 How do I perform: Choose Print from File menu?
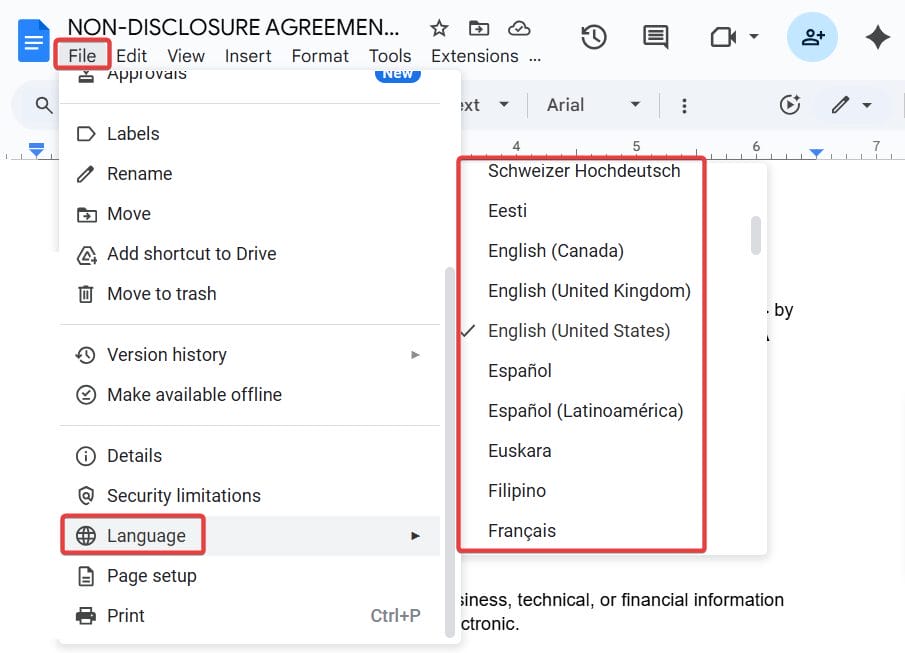point(250,616)
